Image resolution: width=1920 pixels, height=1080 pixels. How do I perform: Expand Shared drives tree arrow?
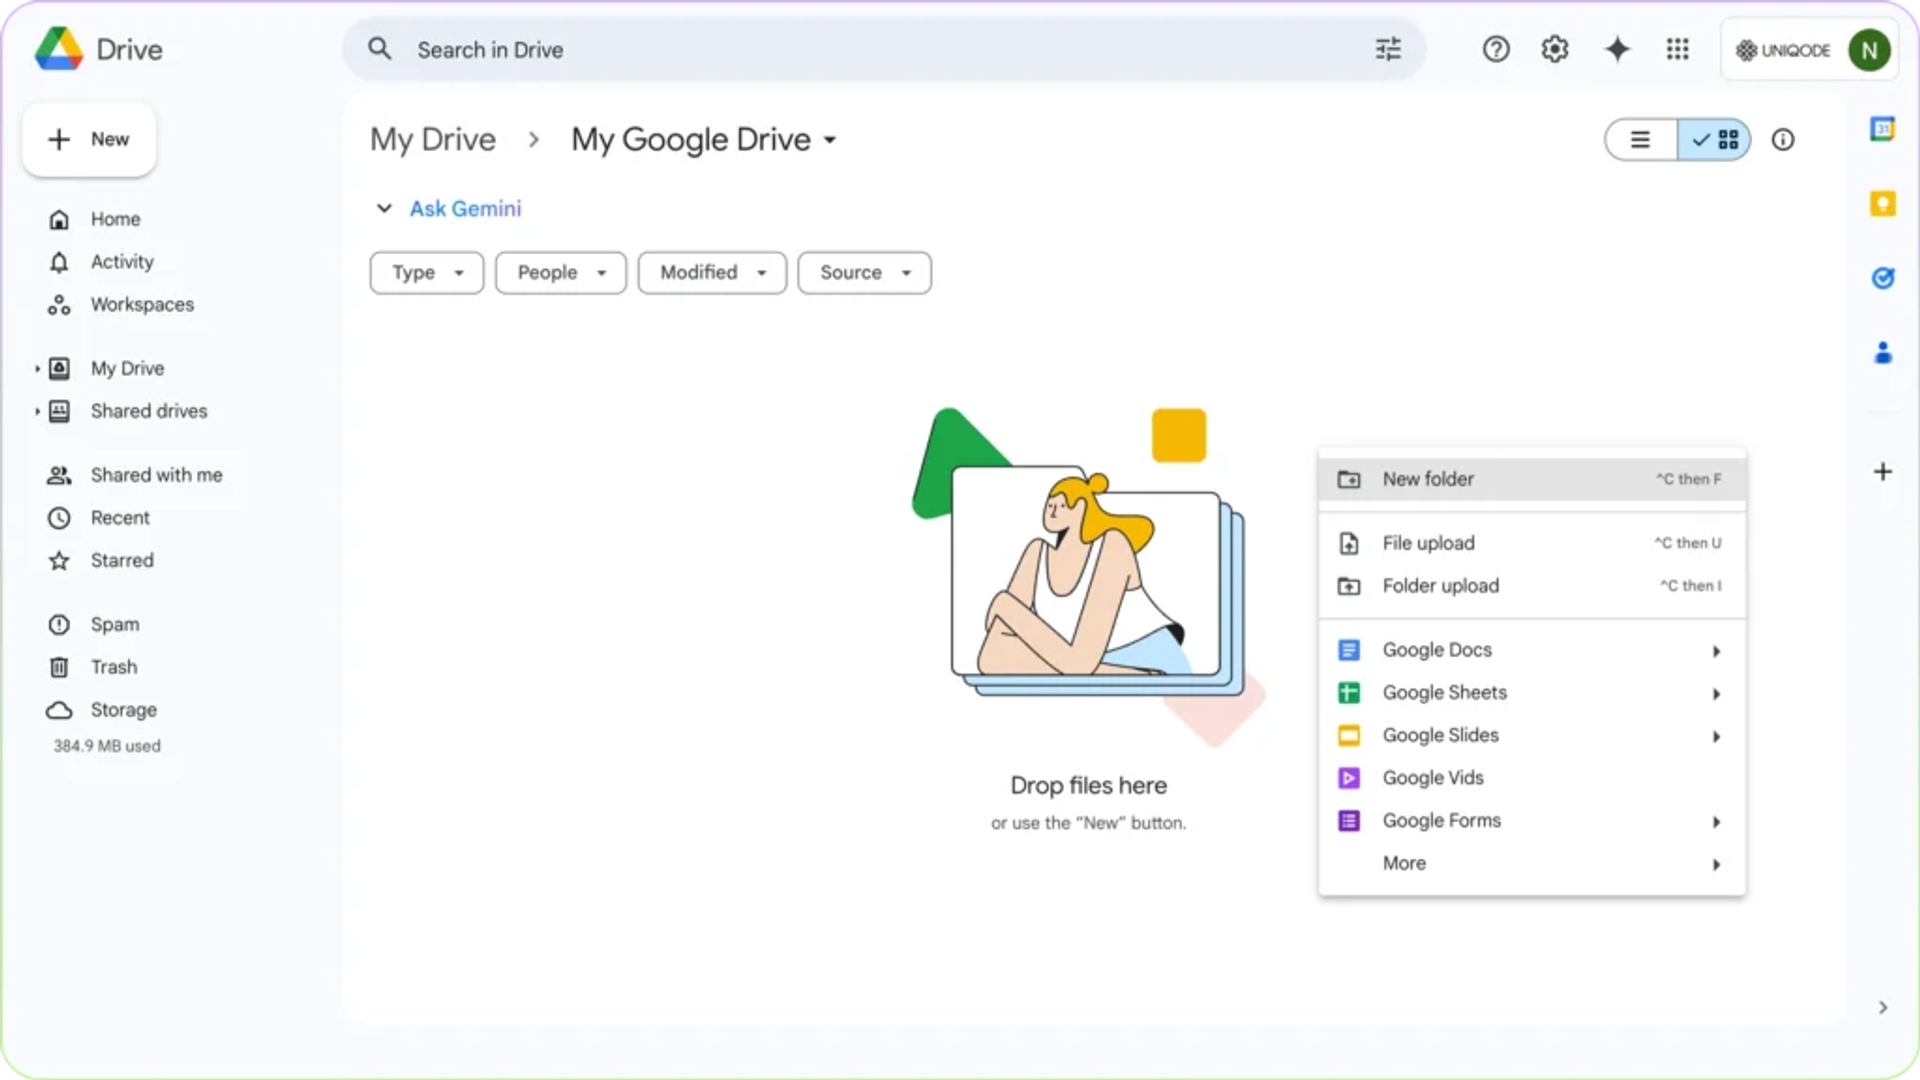[x=37, y=412]
